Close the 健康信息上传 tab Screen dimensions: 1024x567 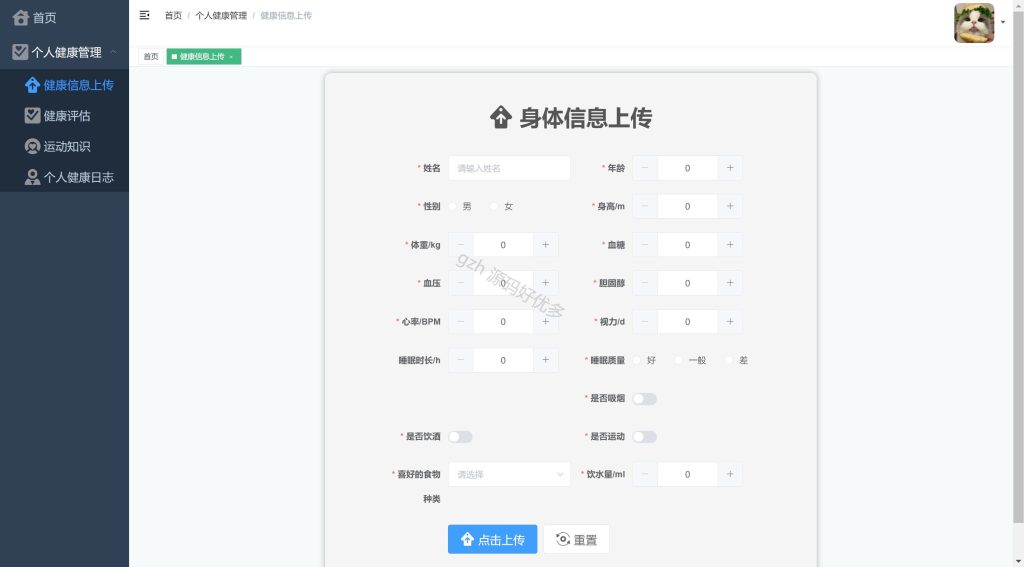[231, 57]
